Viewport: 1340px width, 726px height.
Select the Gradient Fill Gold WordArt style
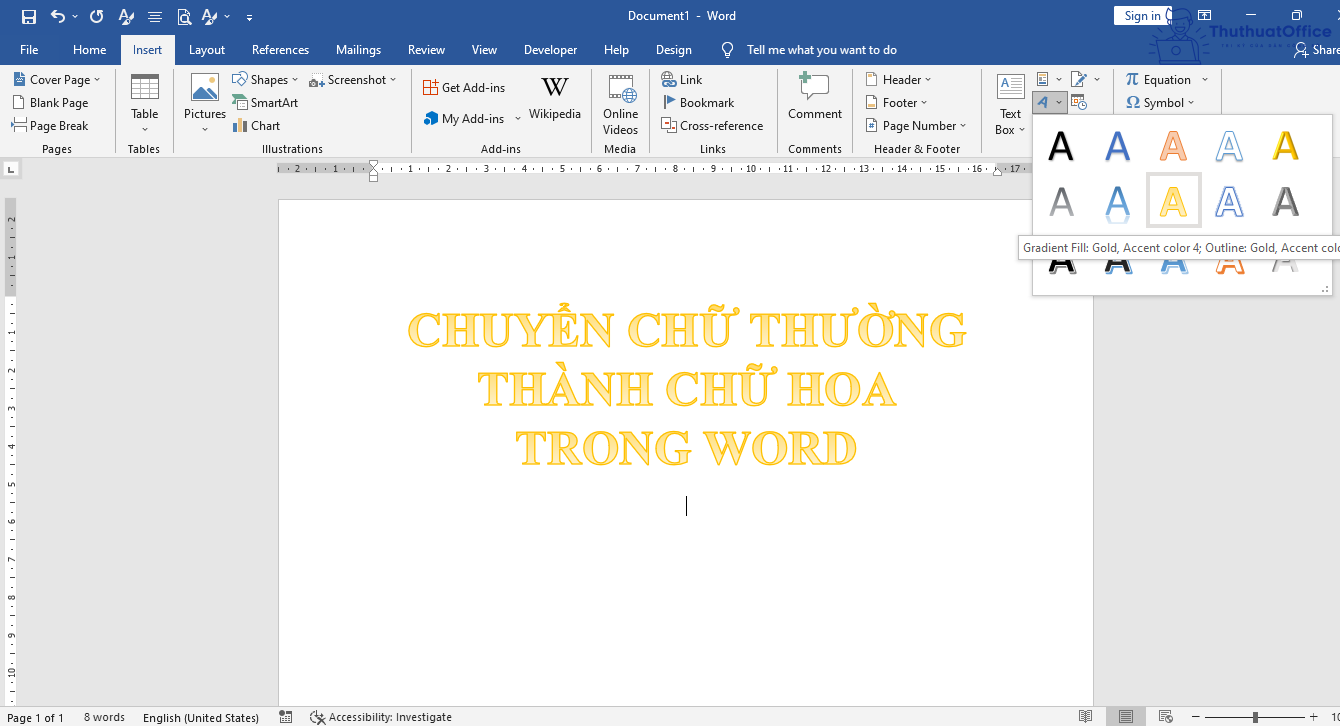tap(1173, 199)
